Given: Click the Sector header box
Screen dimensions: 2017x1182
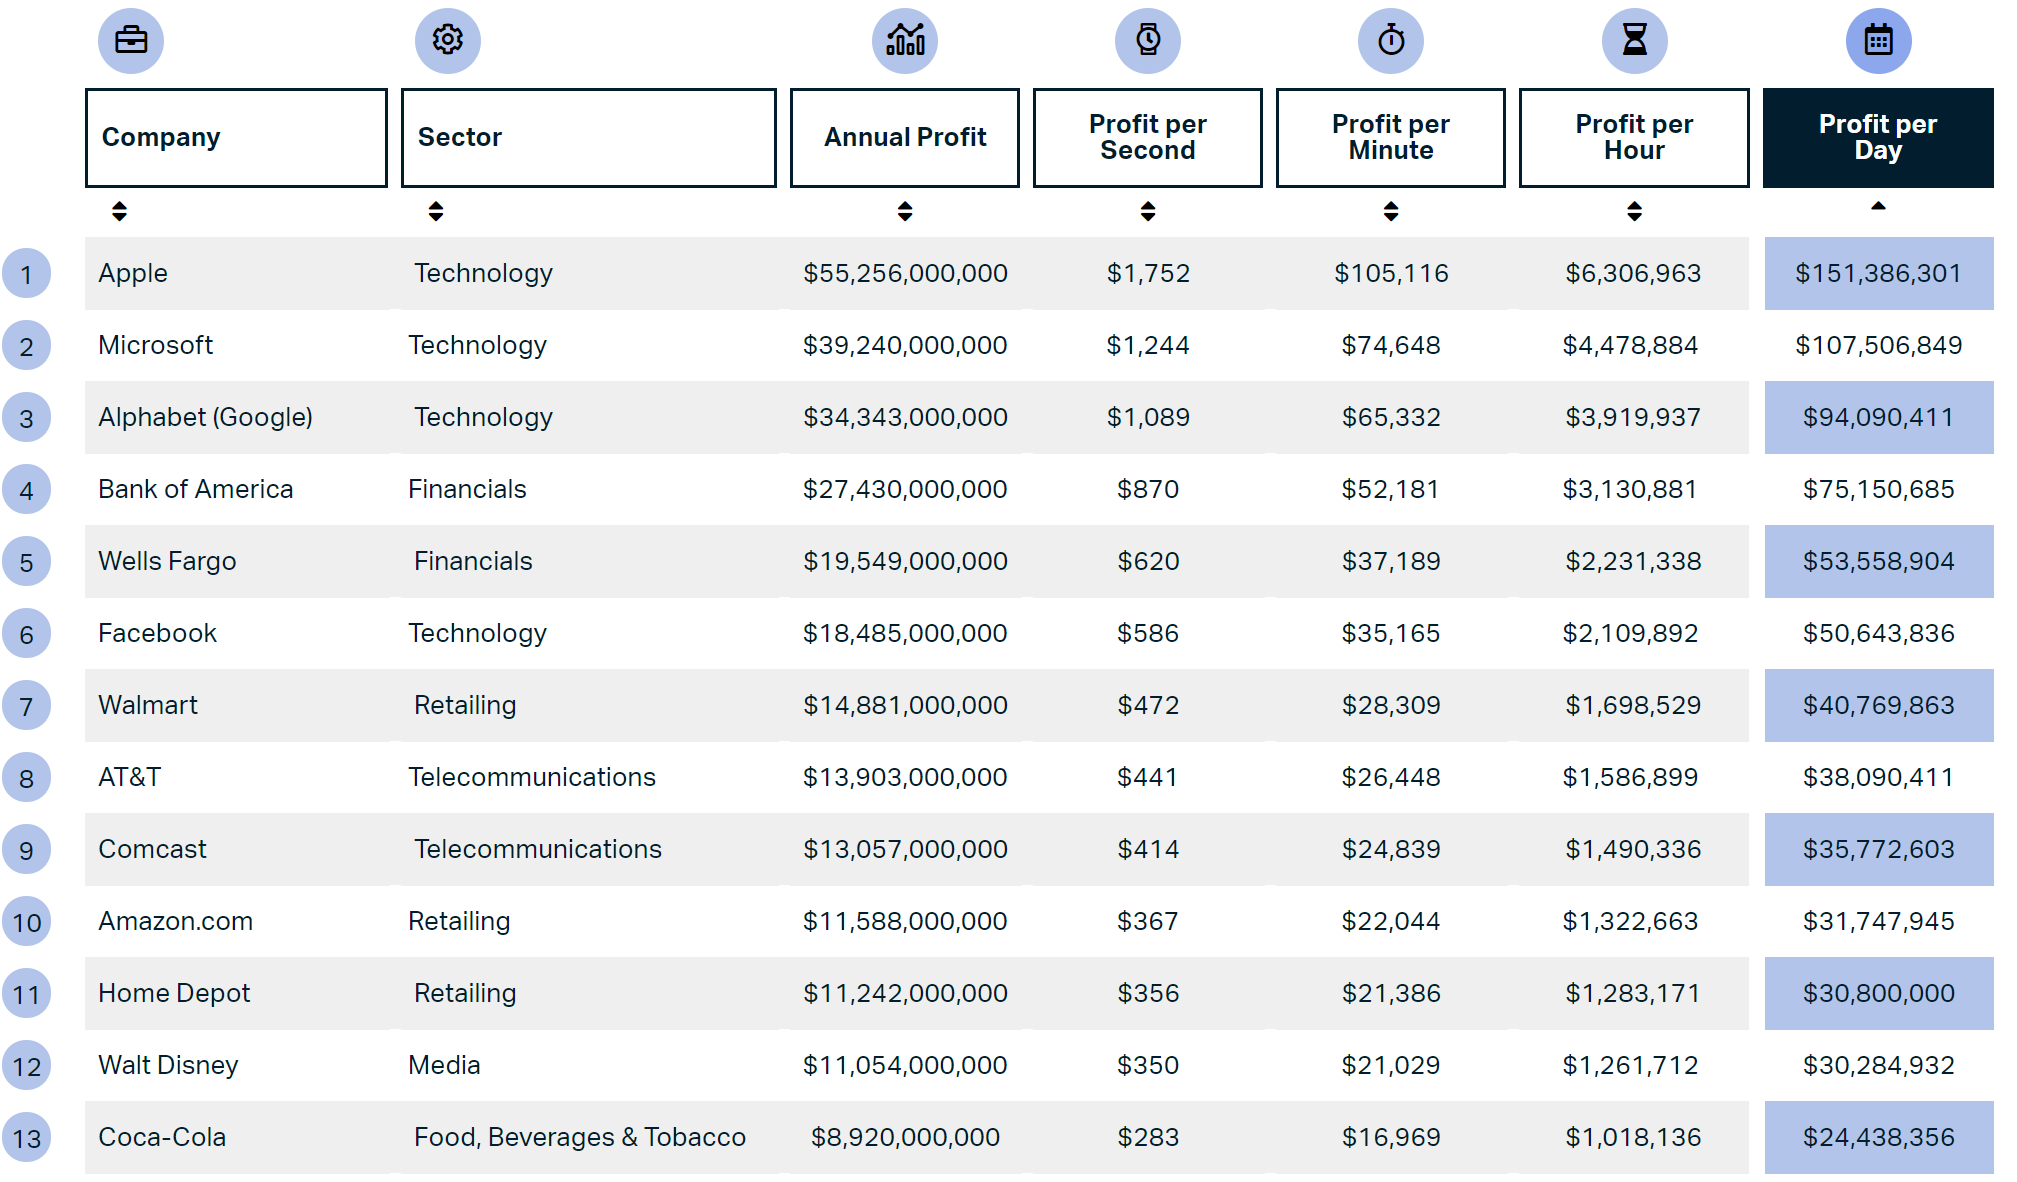Looking at the screenshot, I should point(588,137).
